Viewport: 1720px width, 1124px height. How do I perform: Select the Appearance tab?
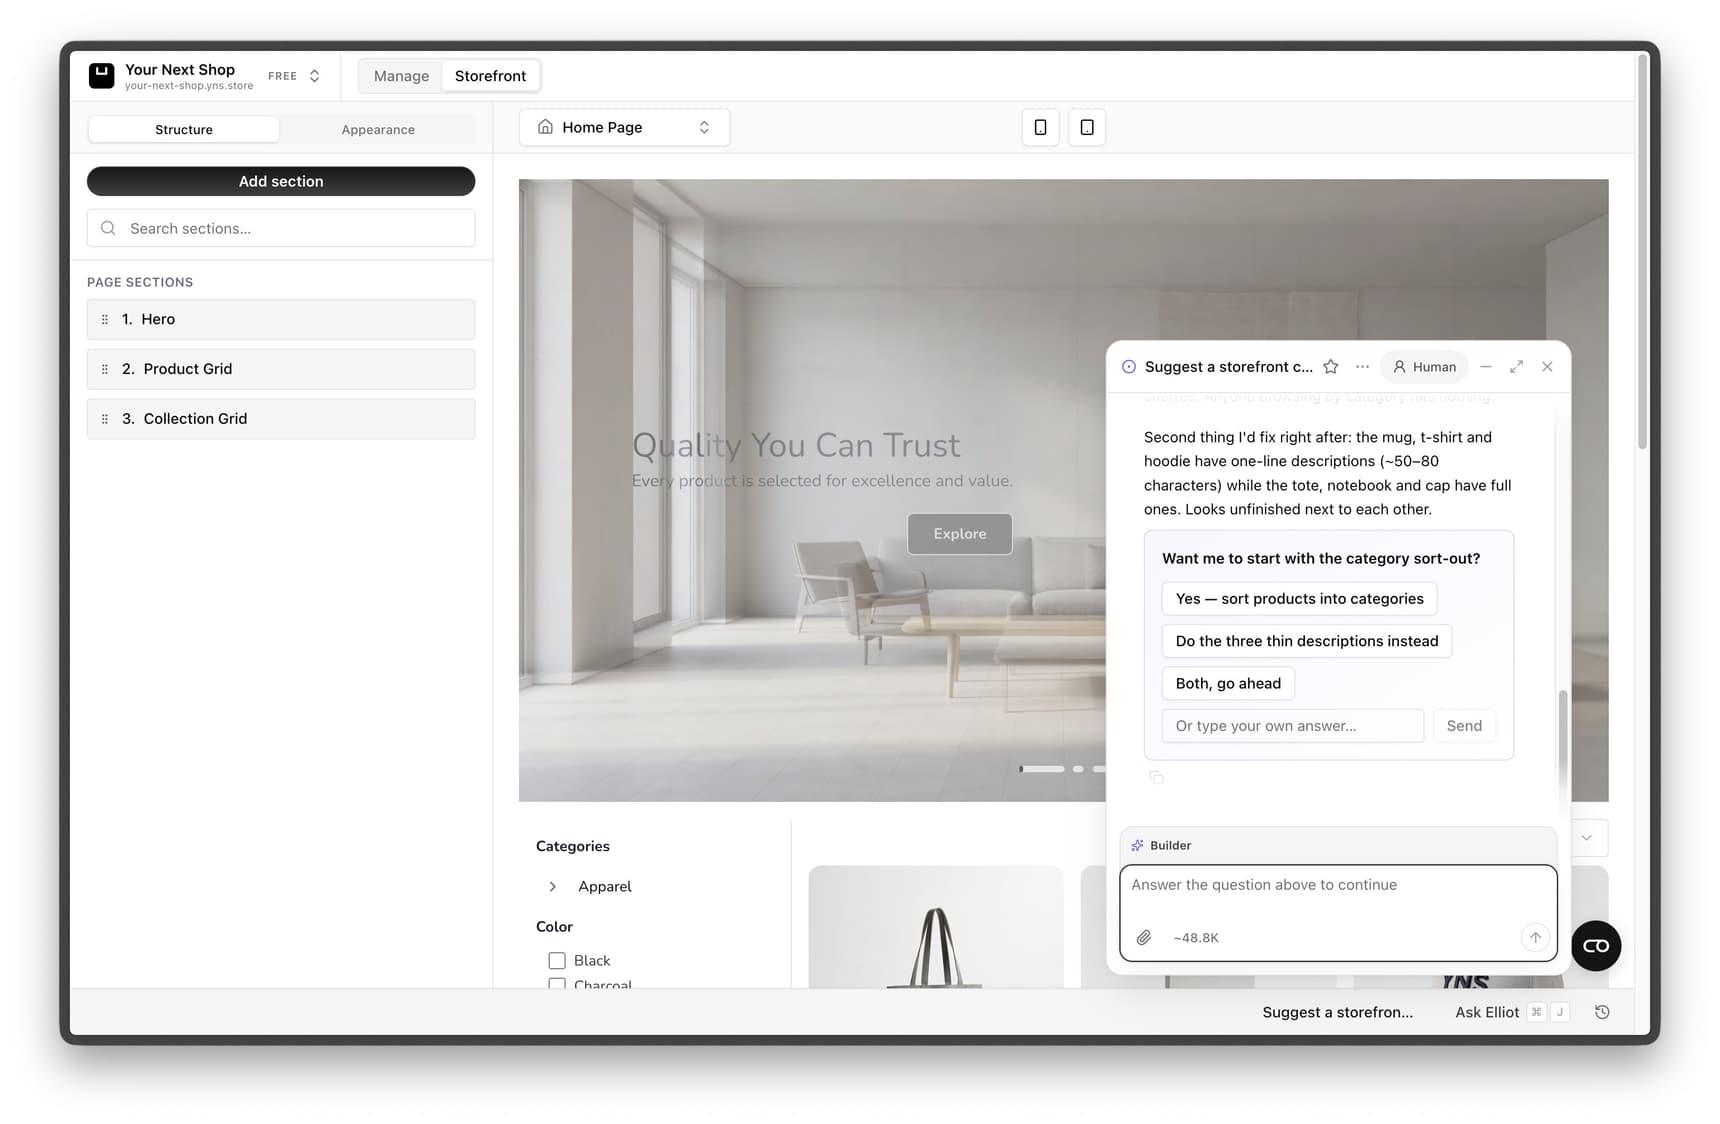(378, 130)
